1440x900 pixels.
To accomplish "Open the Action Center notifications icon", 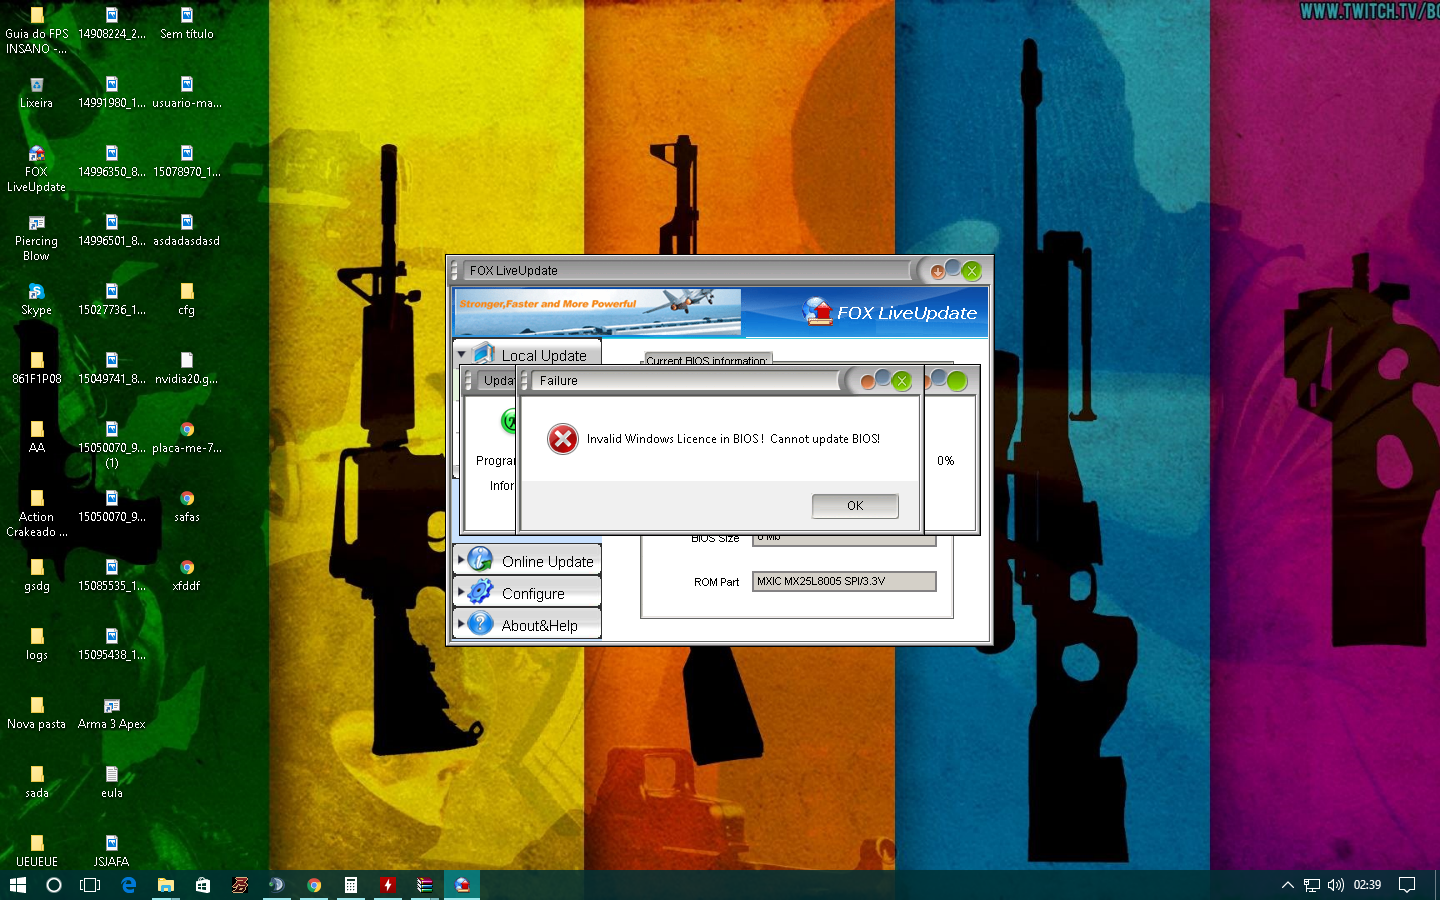I will click(x=1407, y=885).
